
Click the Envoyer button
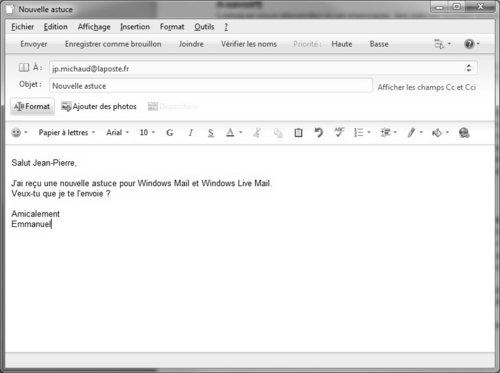34,44
